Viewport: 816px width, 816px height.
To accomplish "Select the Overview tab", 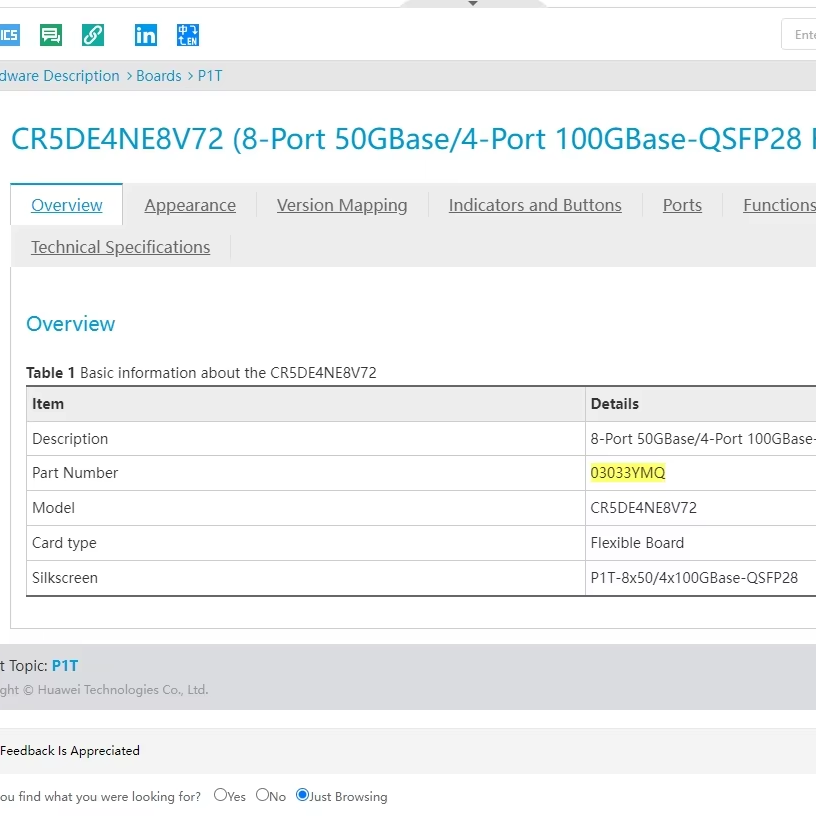I will click(67, 205).
